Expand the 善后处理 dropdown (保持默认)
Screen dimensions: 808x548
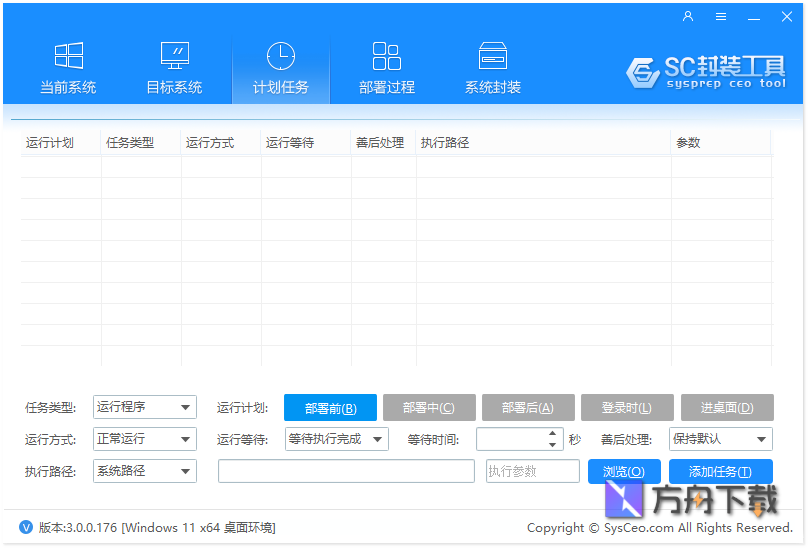point(721,439)
